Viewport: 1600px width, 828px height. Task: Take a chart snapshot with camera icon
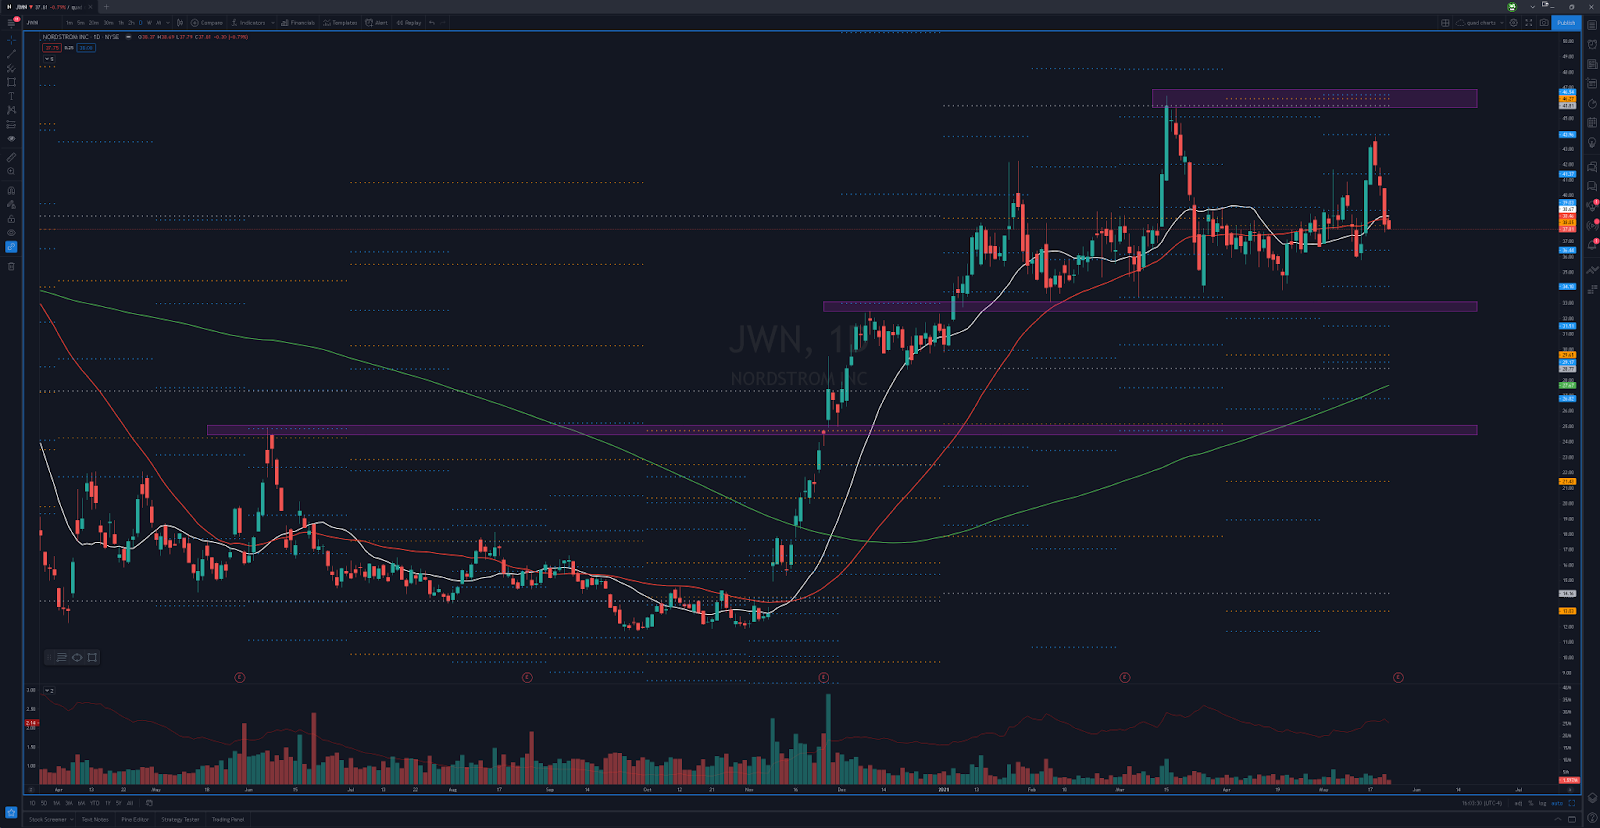pos(1544,23)
